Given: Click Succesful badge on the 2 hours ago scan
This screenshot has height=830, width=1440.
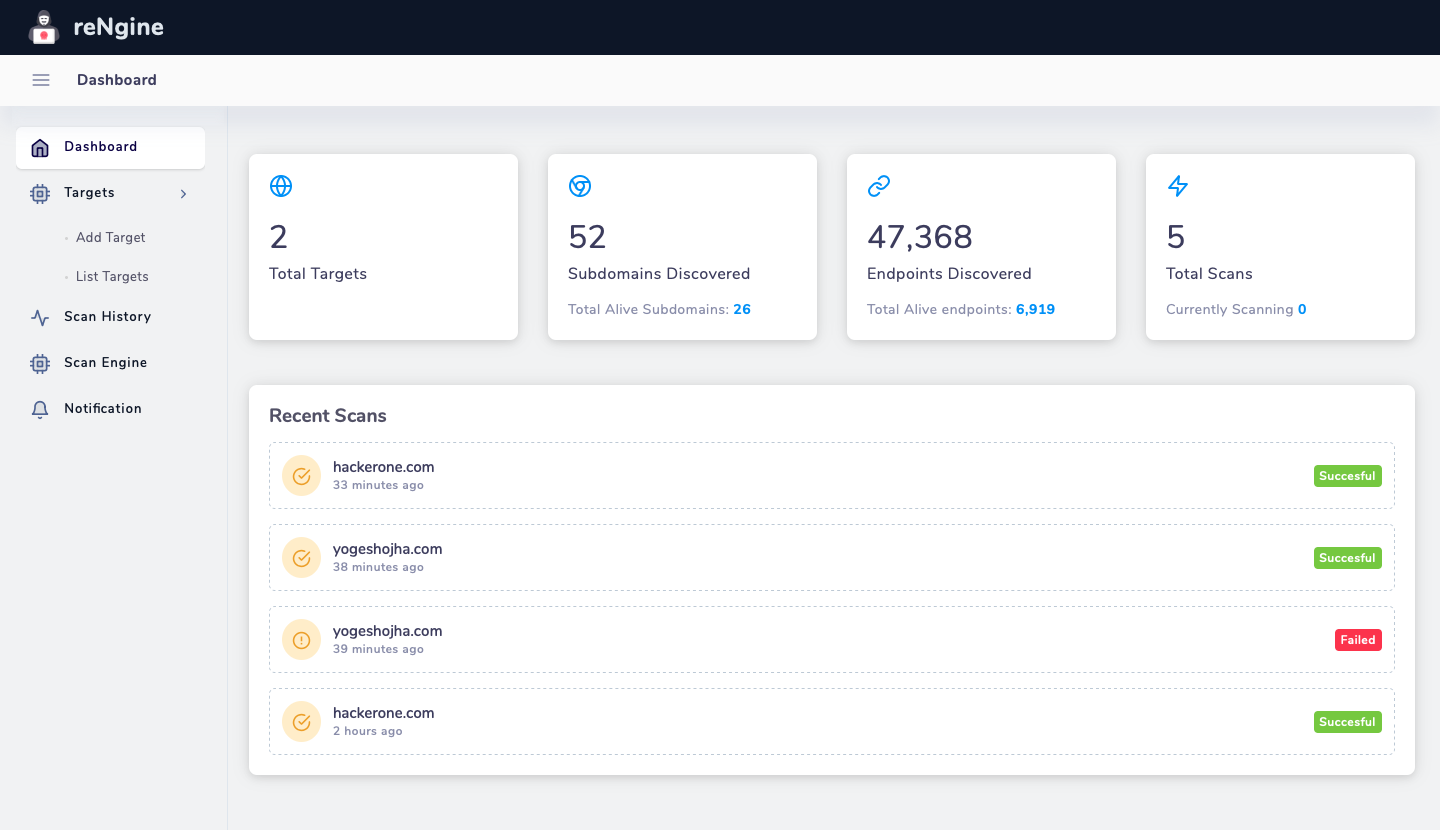Looking at the screenshot, I should pos(1348,722).
